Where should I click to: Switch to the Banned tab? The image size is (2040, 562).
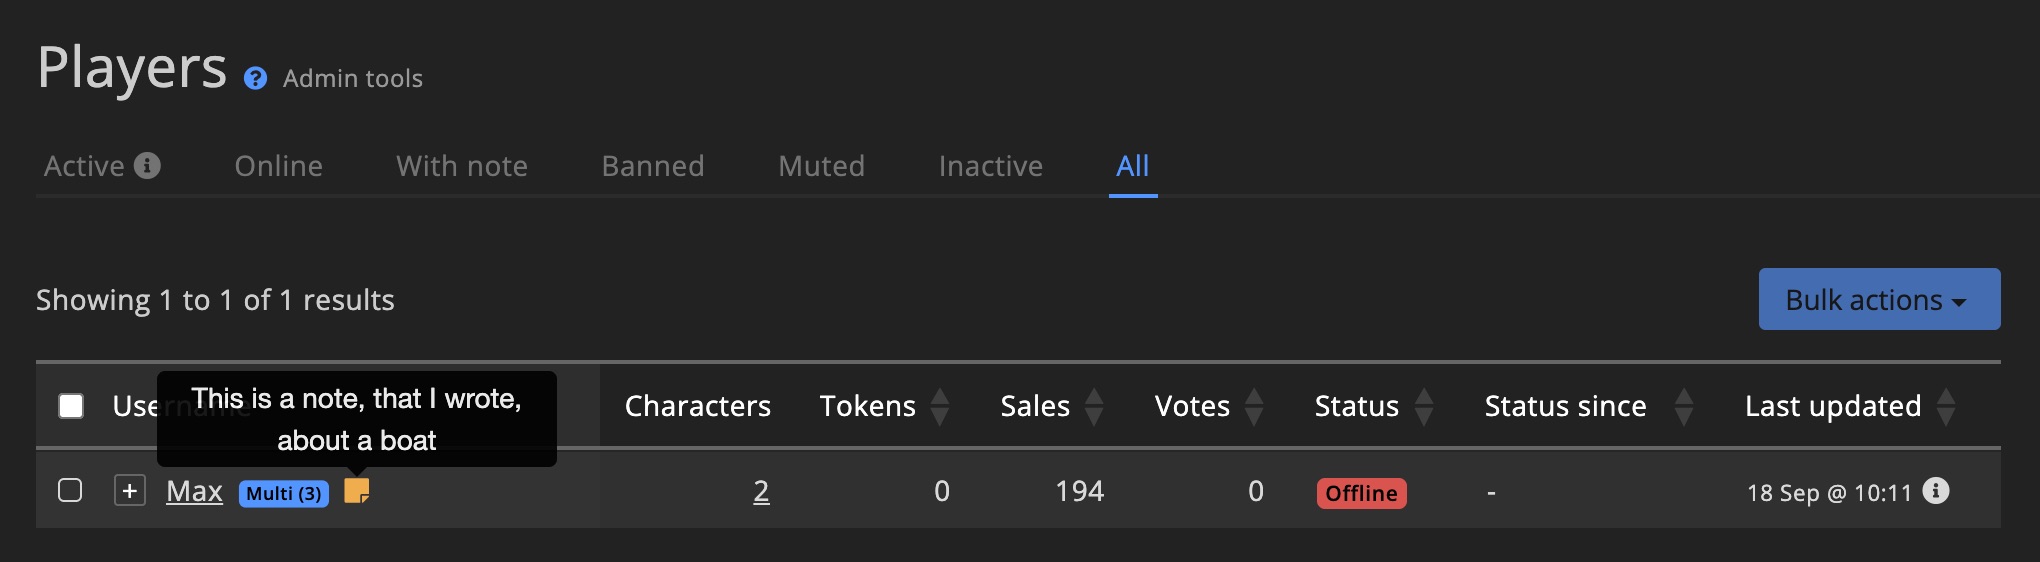(x=653, y=166)
